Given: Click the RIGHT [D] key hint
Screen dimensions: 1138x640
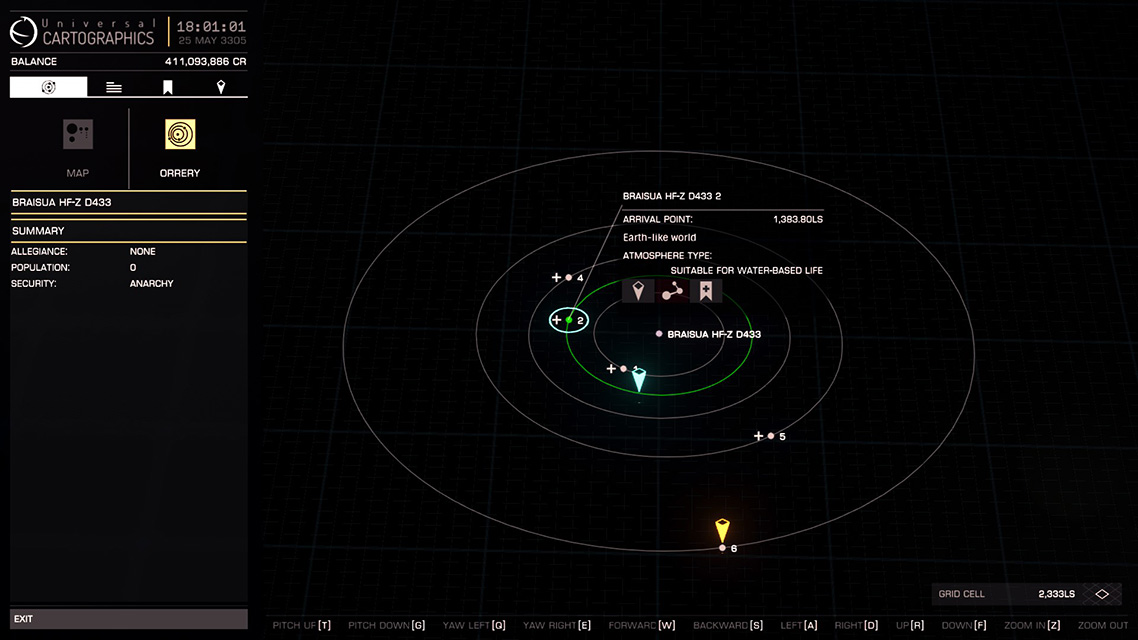Looking at the screenshot, I should tap(856, 625).
